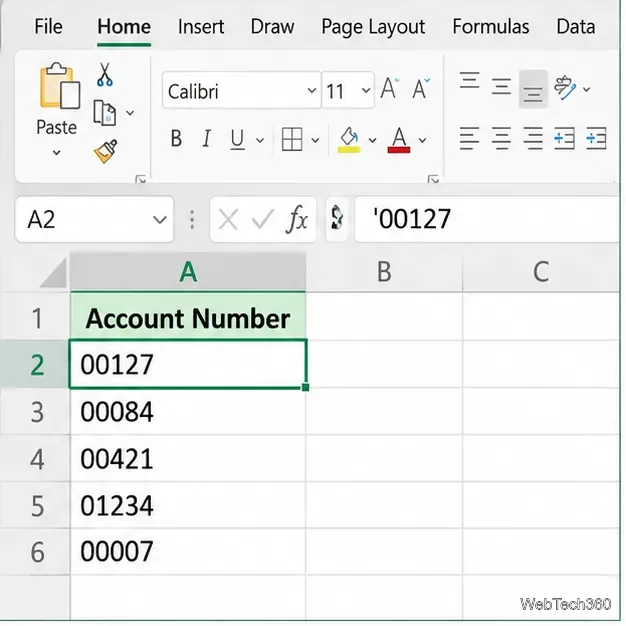Open orientation dropdown arrow
This screenshot has height=626, width=626.
[x=586, y=89]
